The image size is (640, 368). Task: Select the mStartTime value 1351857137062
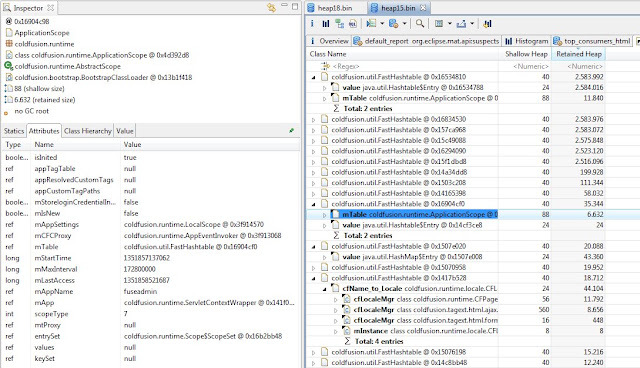click(x=147, y=258)
